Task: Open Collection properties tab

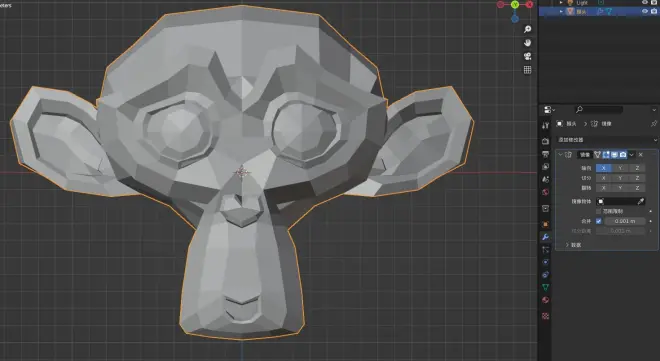Action: pyautogui.click(x=546, y=209)
